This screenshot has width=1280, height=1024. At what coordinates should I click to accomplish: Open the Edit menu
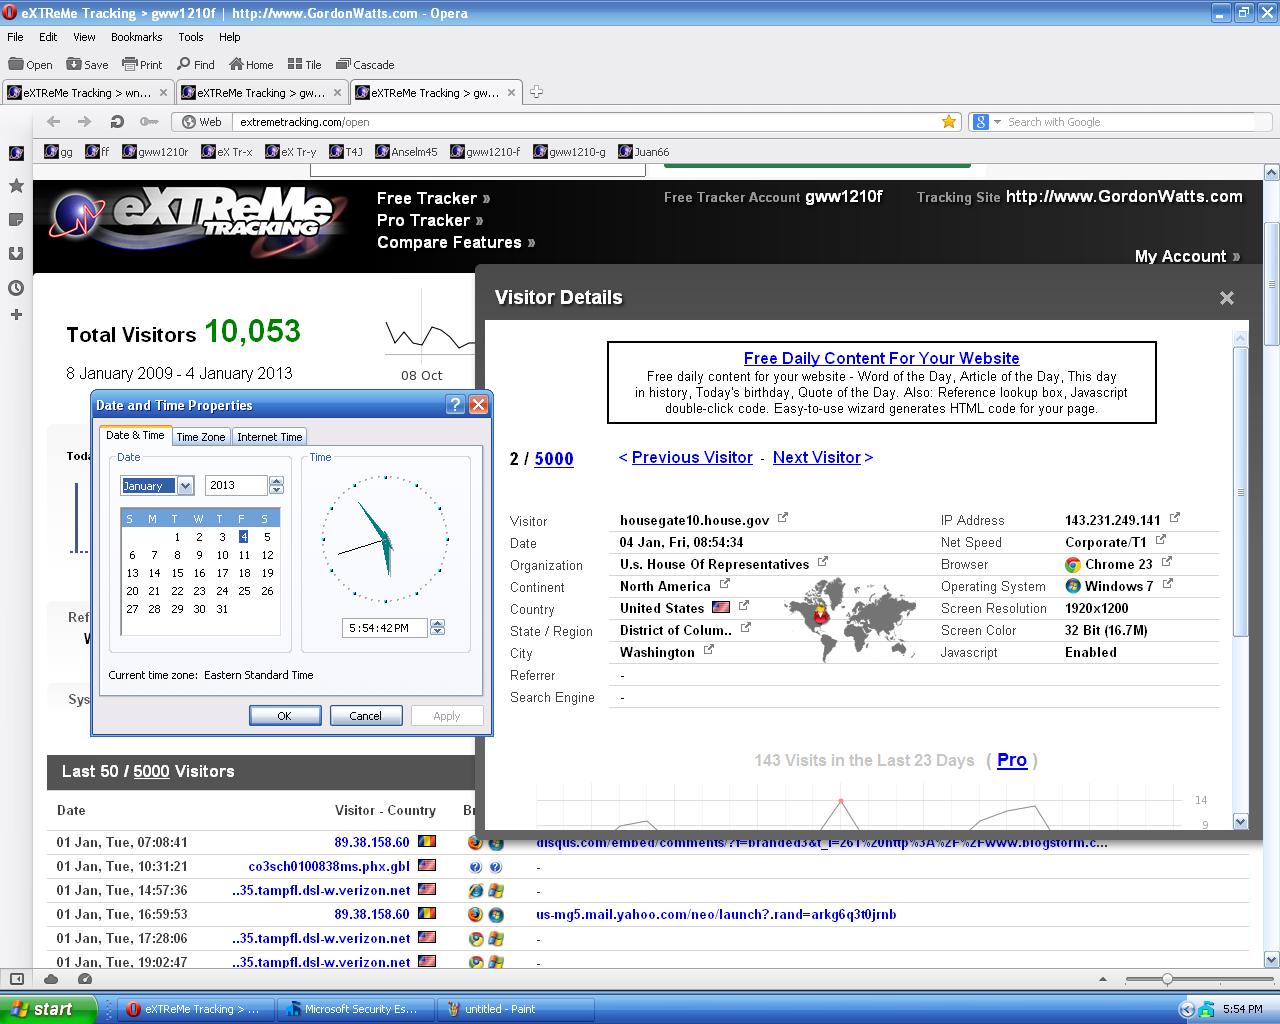click(48, 37)
